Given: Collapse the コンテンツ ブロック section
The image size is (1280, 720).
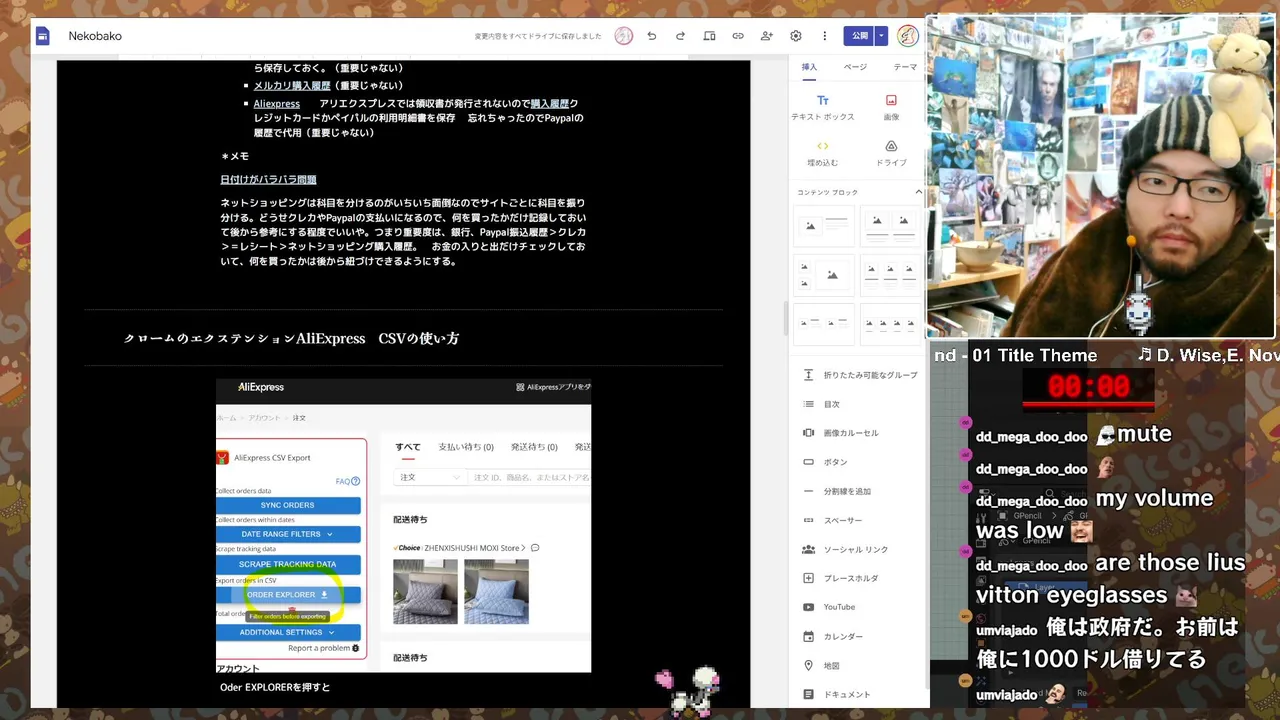Looking at the screenshot, I should point(918,192).
